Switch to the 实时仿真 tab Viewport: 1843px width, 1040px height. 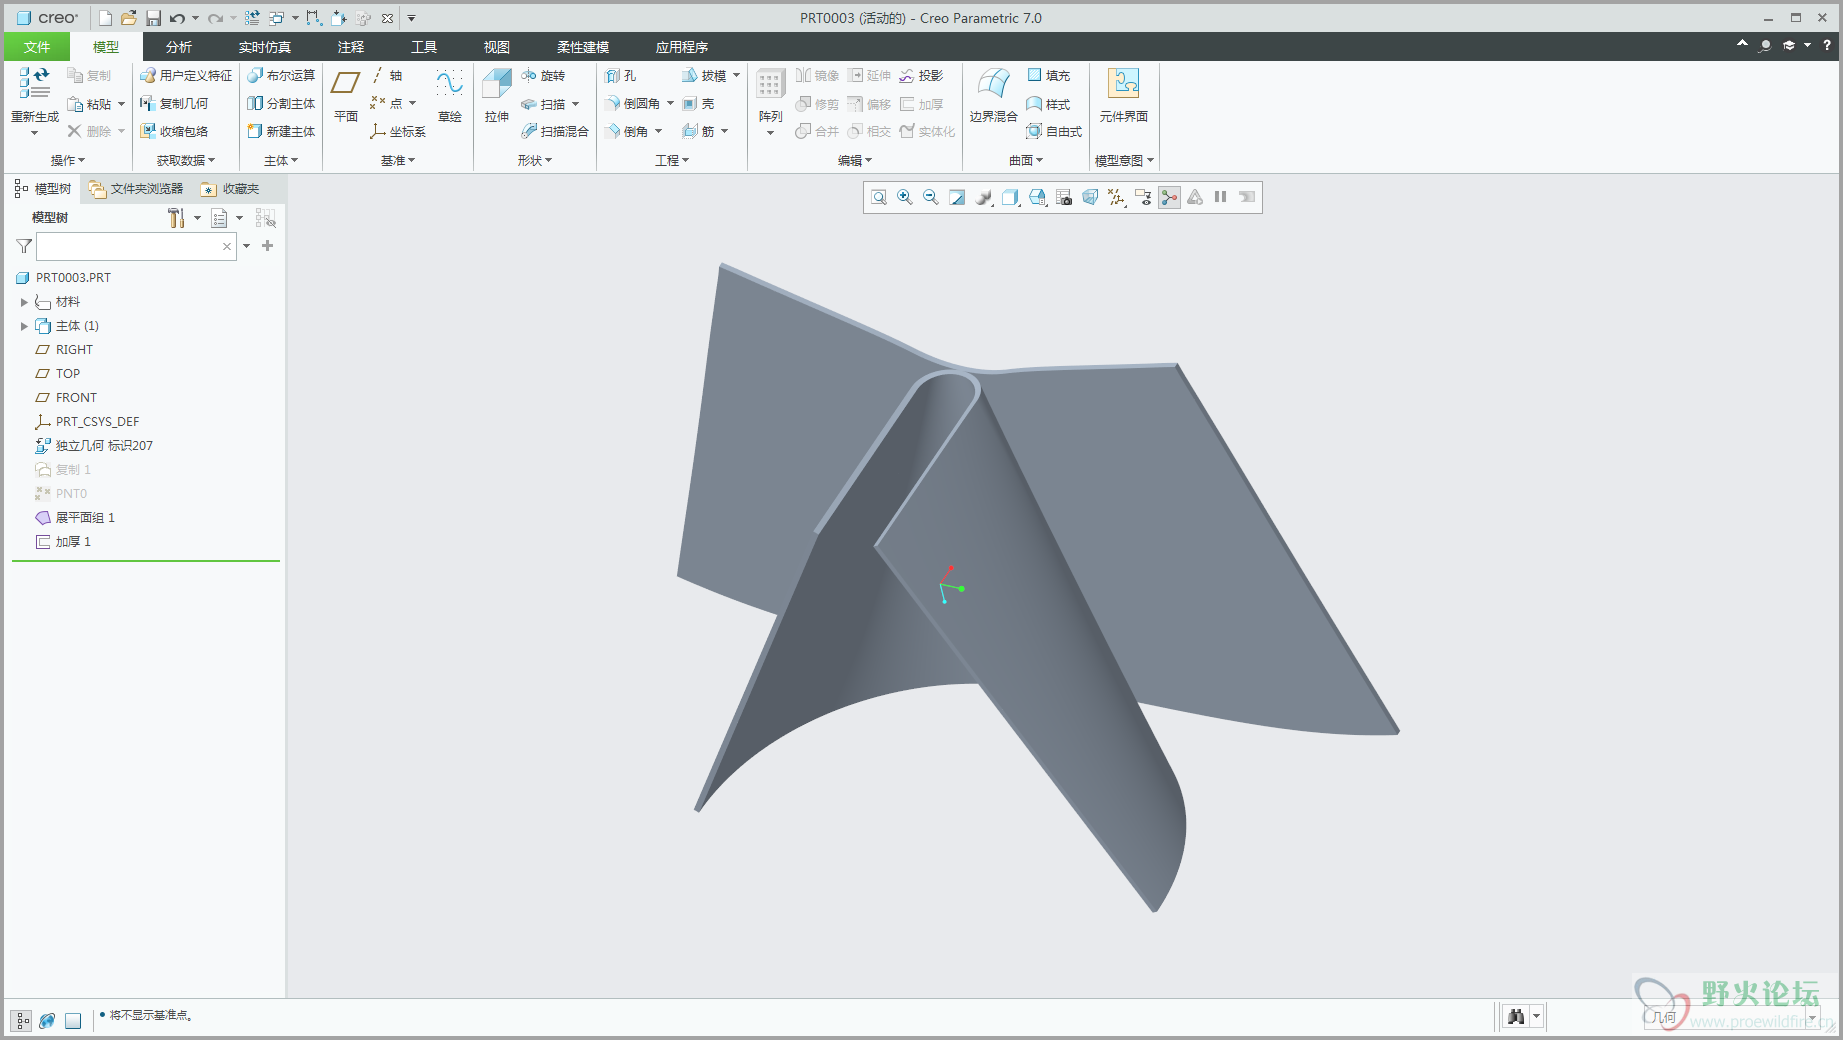(265, 47)
